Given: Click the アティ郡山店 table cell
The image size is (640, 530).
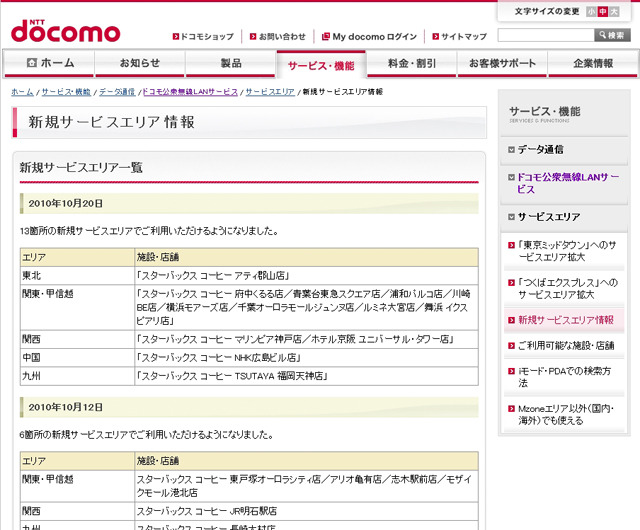Looking at the screenshot, I should coord(307,276).
